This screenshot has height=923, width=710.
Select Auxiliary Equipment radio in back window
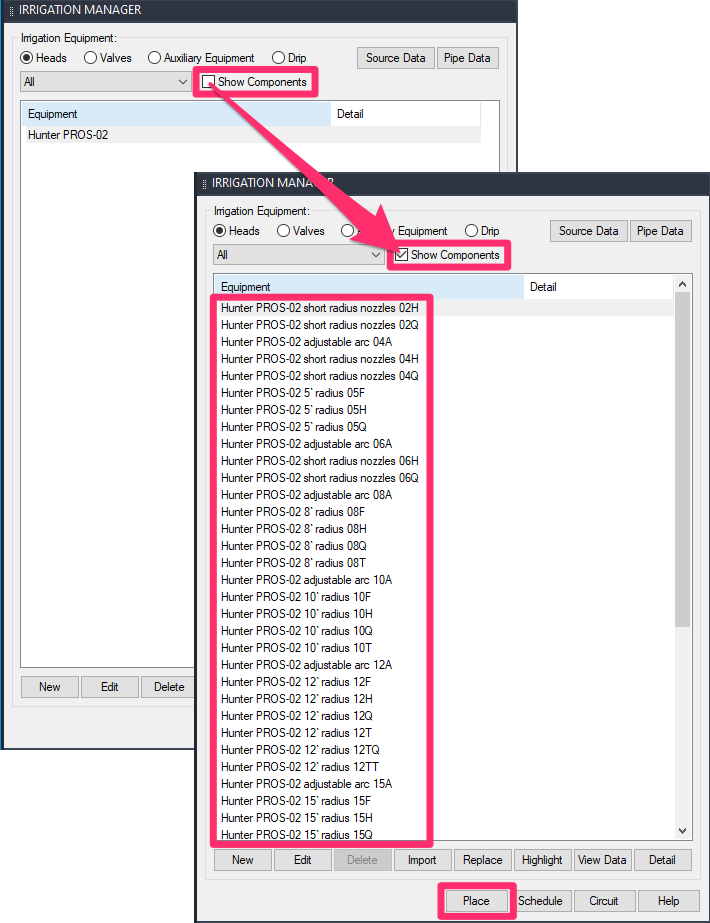pyautogui.click(x=154, y=58)
